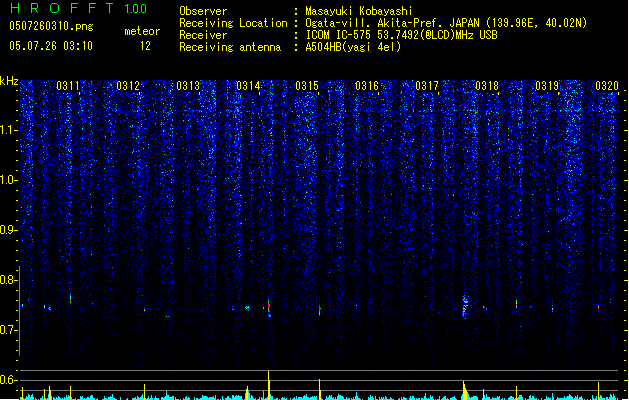This screenshot has height=400, width=629.
Task: Click the 0311 time marker
Action: point(68,86)
